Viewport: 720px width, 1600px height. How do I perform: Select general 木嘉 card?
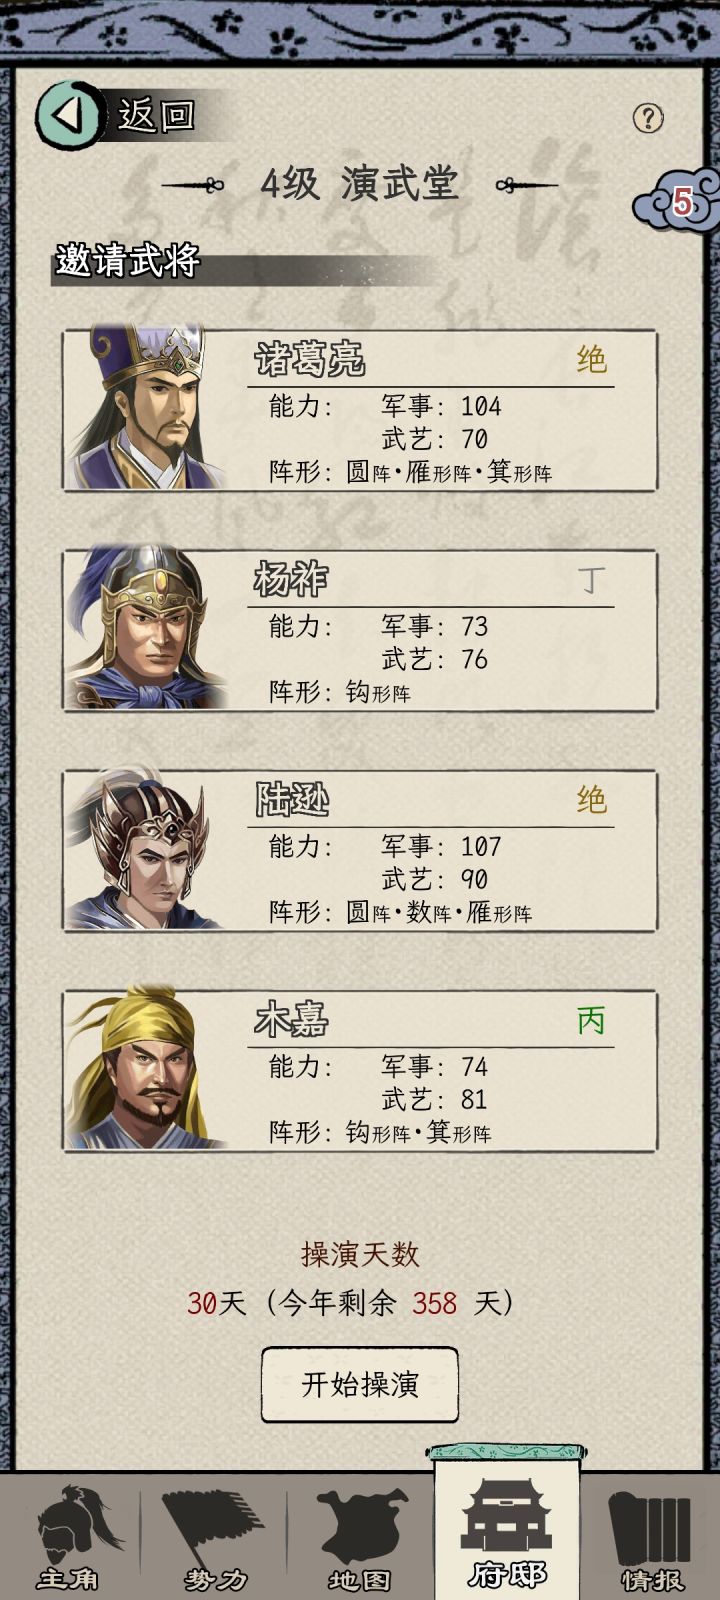click(360, 1070)
